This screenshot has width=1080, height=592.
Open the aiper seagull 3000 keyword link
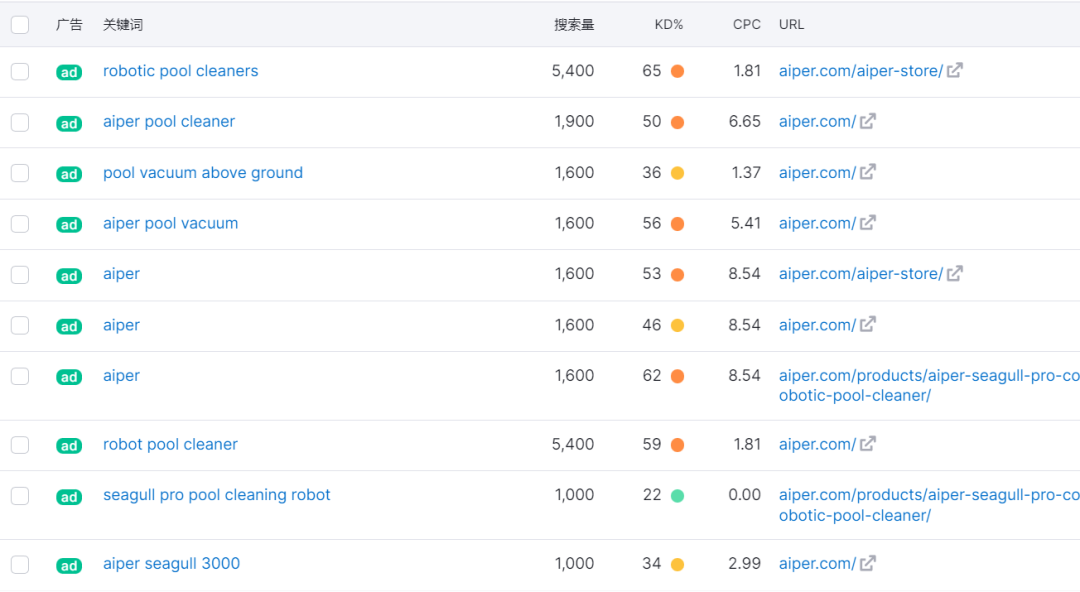click(x=171, y=564)
